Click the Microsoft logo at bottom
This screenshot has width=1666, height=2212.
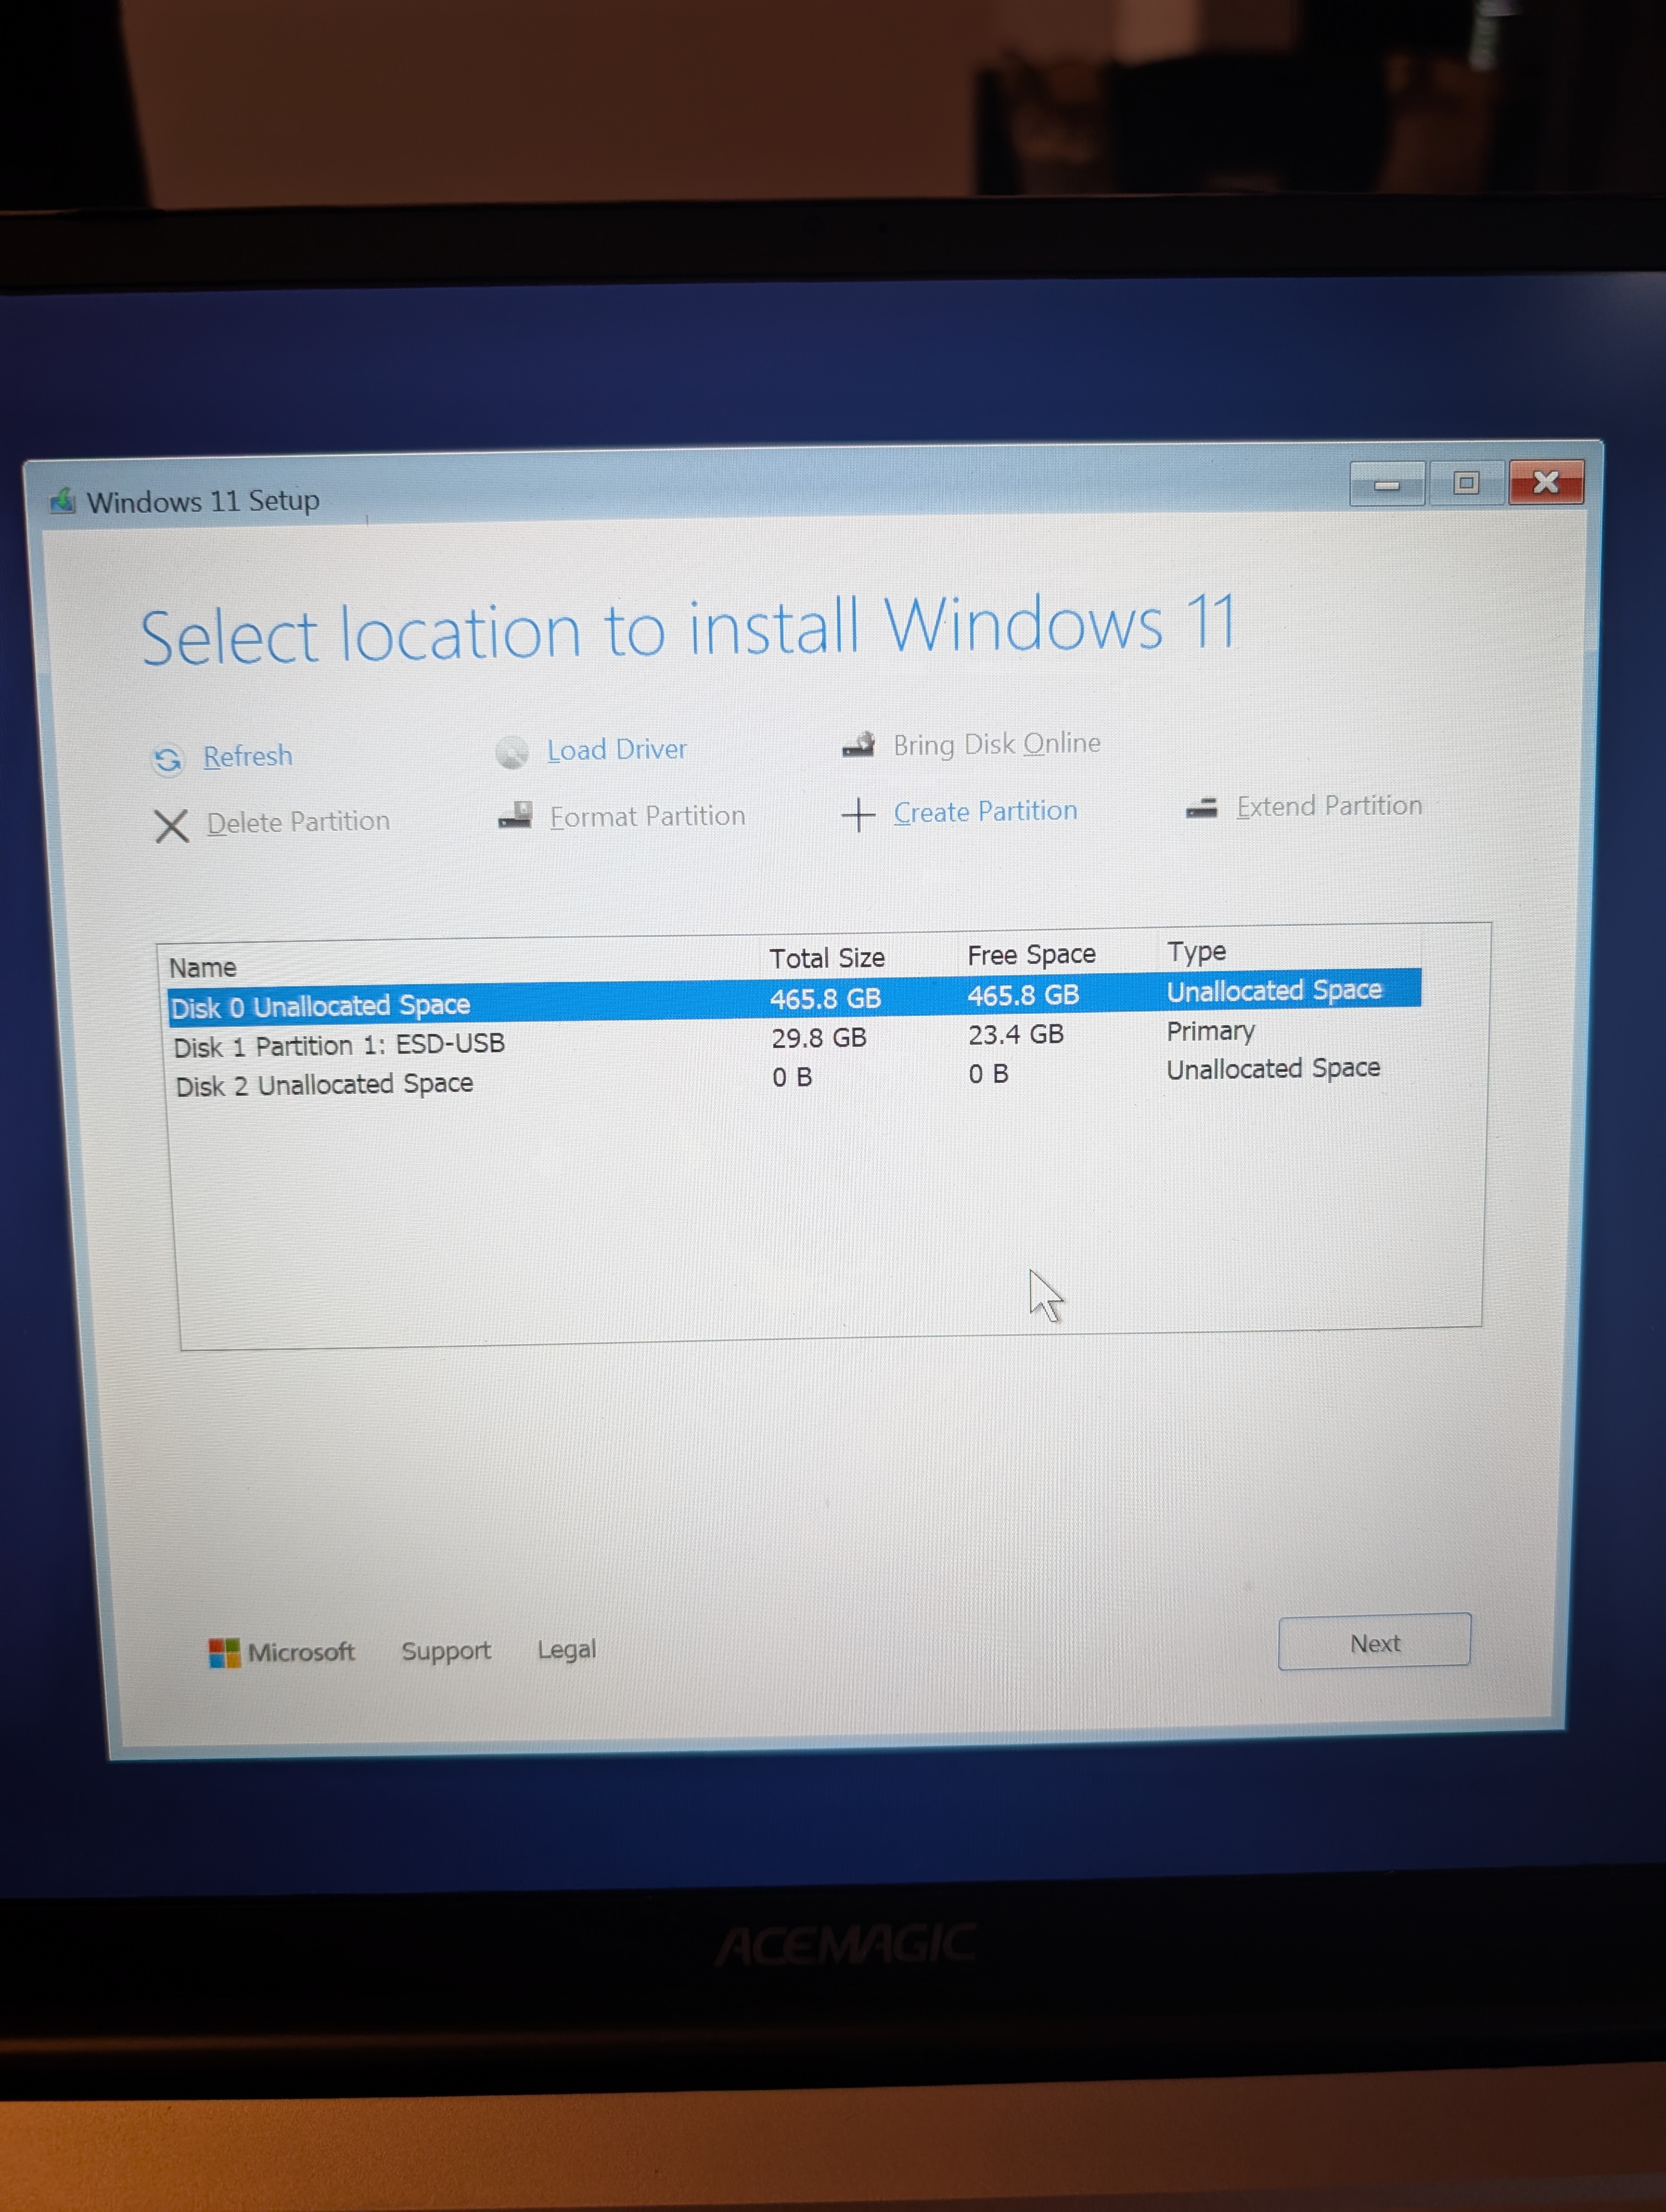(224, 1653)
